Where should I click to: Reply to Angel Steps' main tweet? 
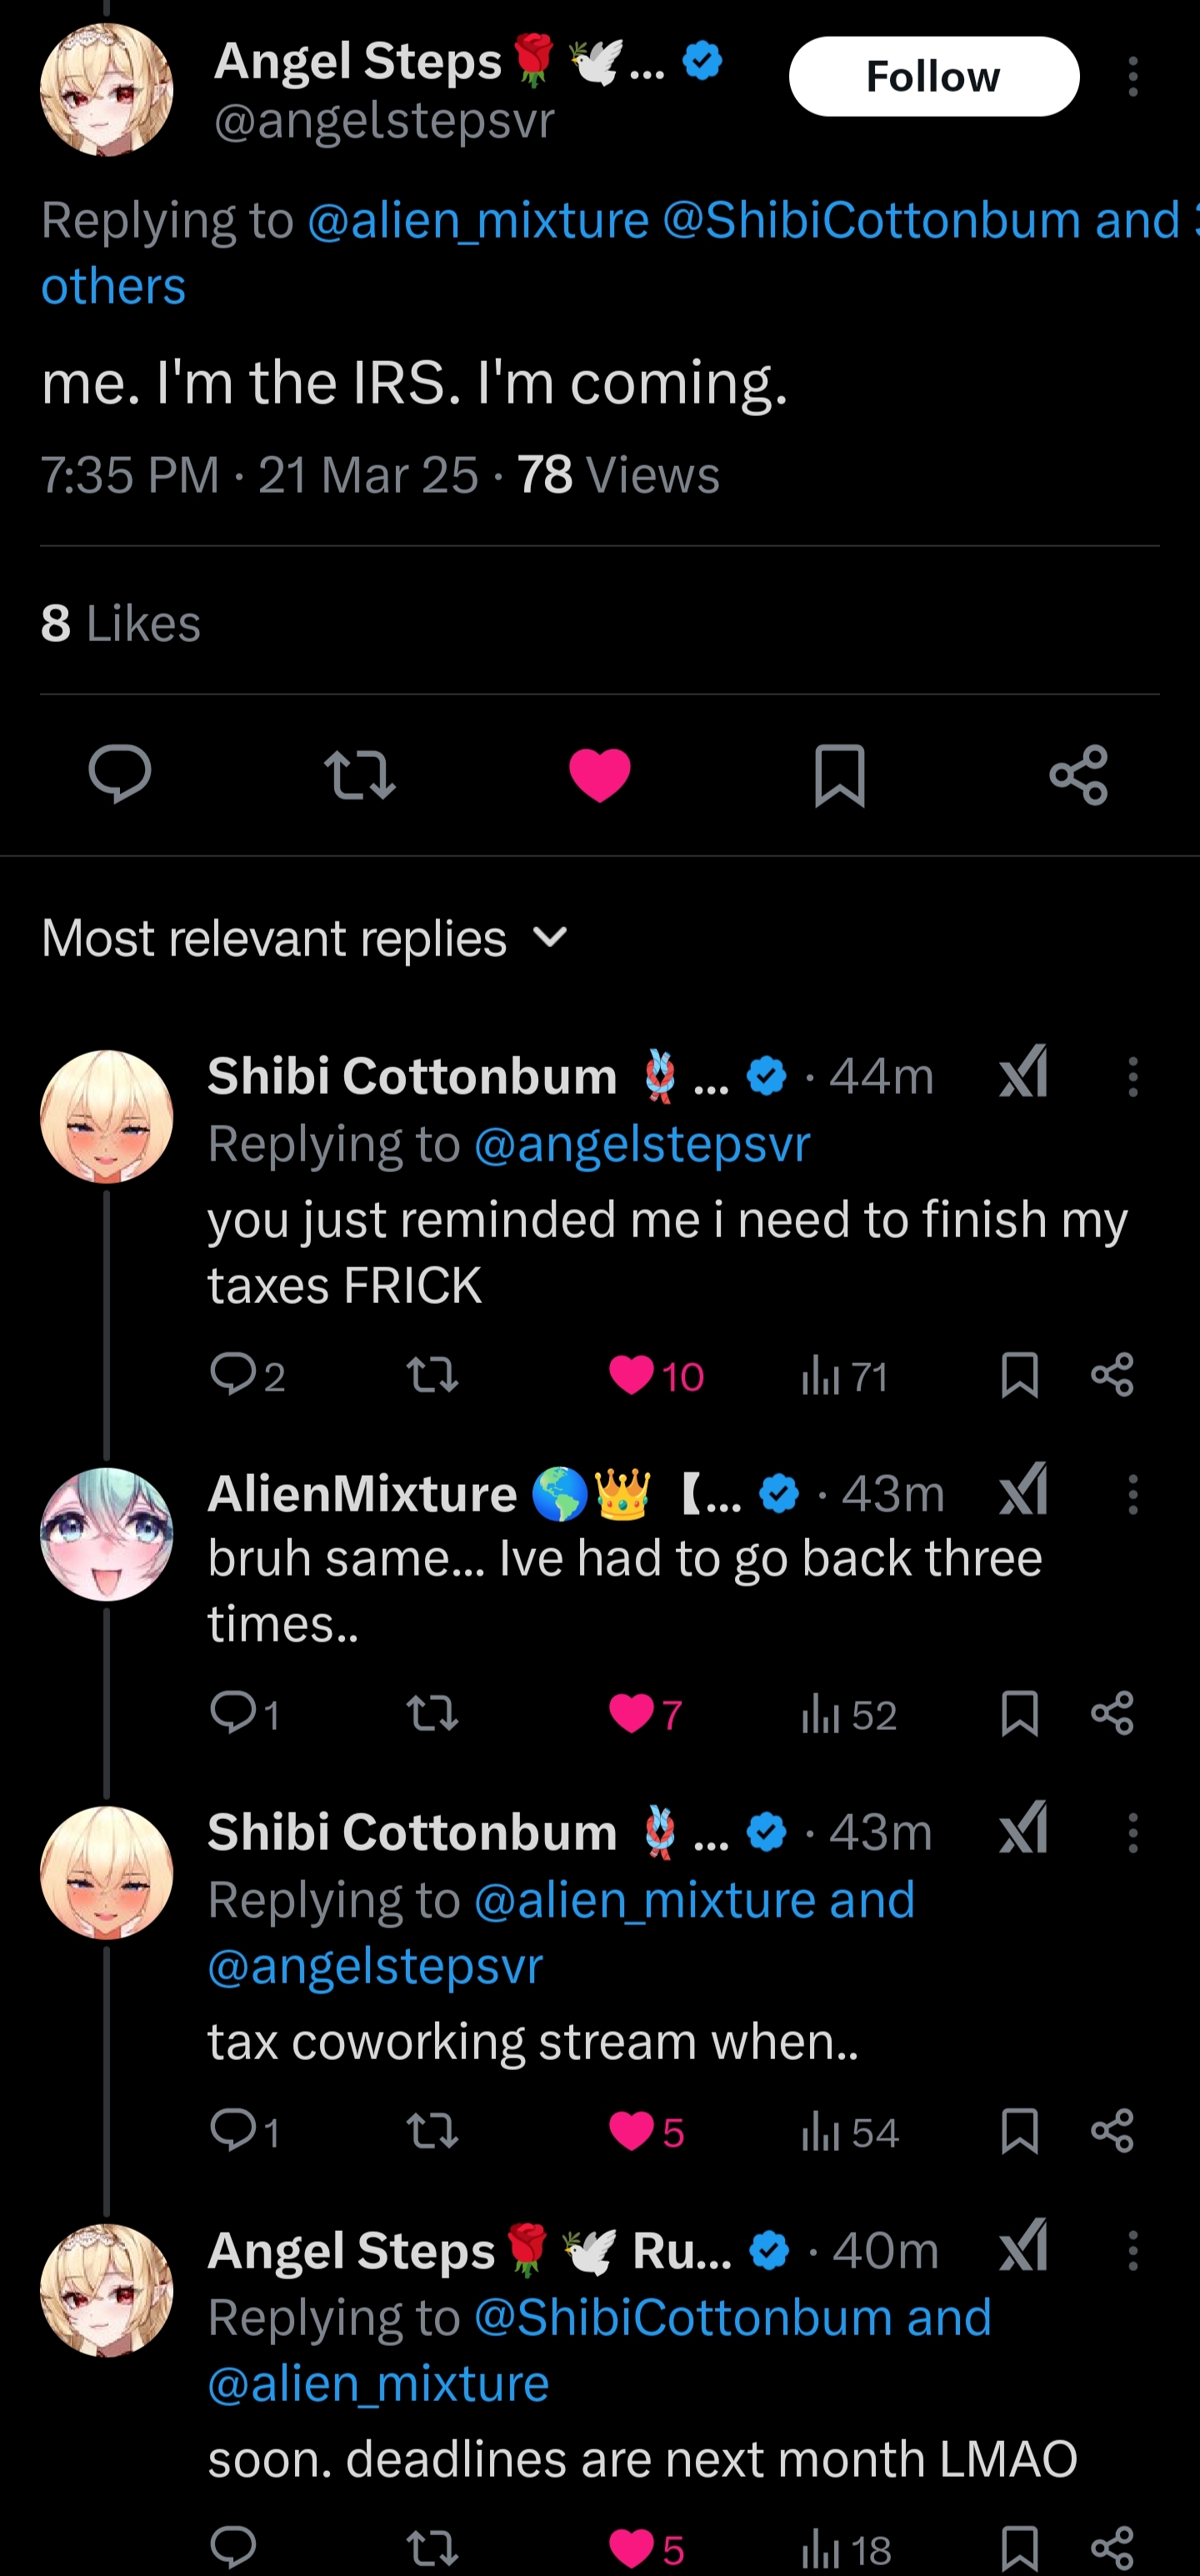(120, 774)
